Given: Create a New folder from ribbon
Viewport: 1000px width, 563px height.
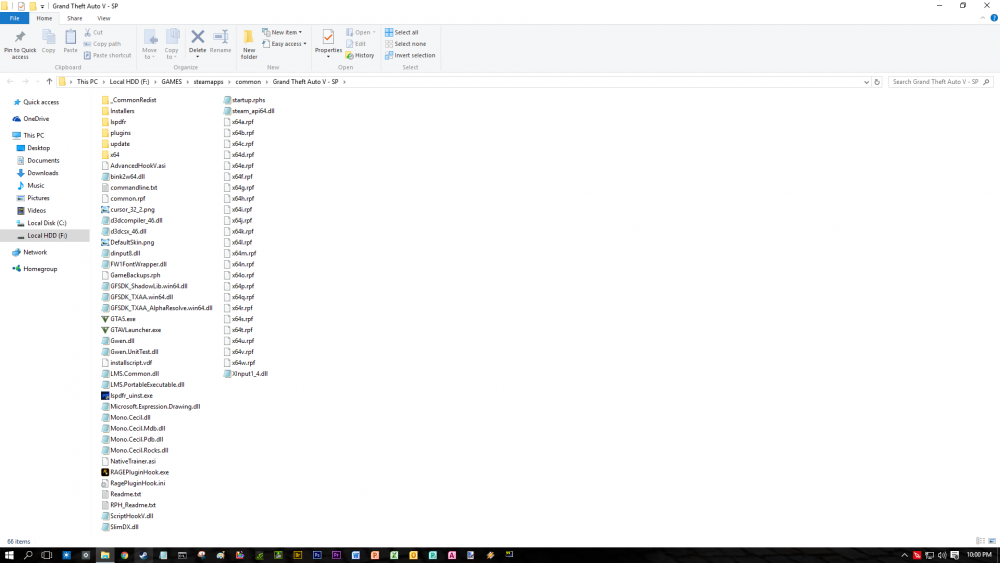Looking at the screenshot, I should (x=249, y=45).
